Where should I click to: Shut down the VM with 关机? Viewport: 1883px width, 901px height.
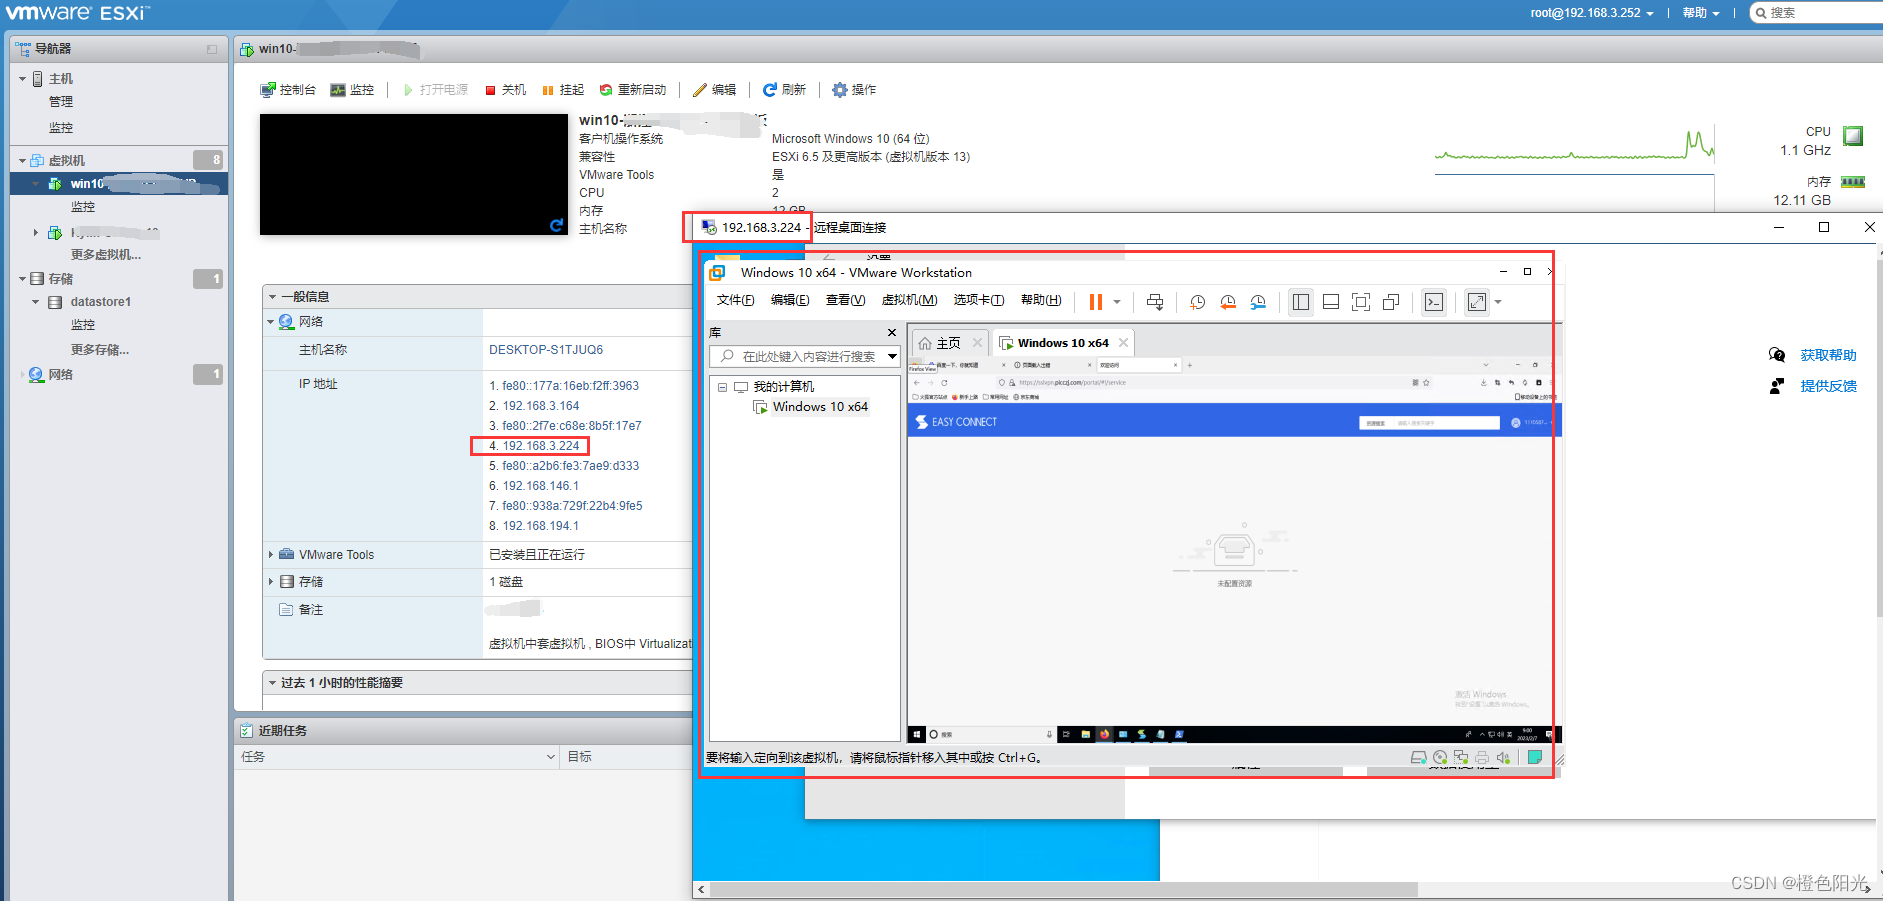pos(506,90)
